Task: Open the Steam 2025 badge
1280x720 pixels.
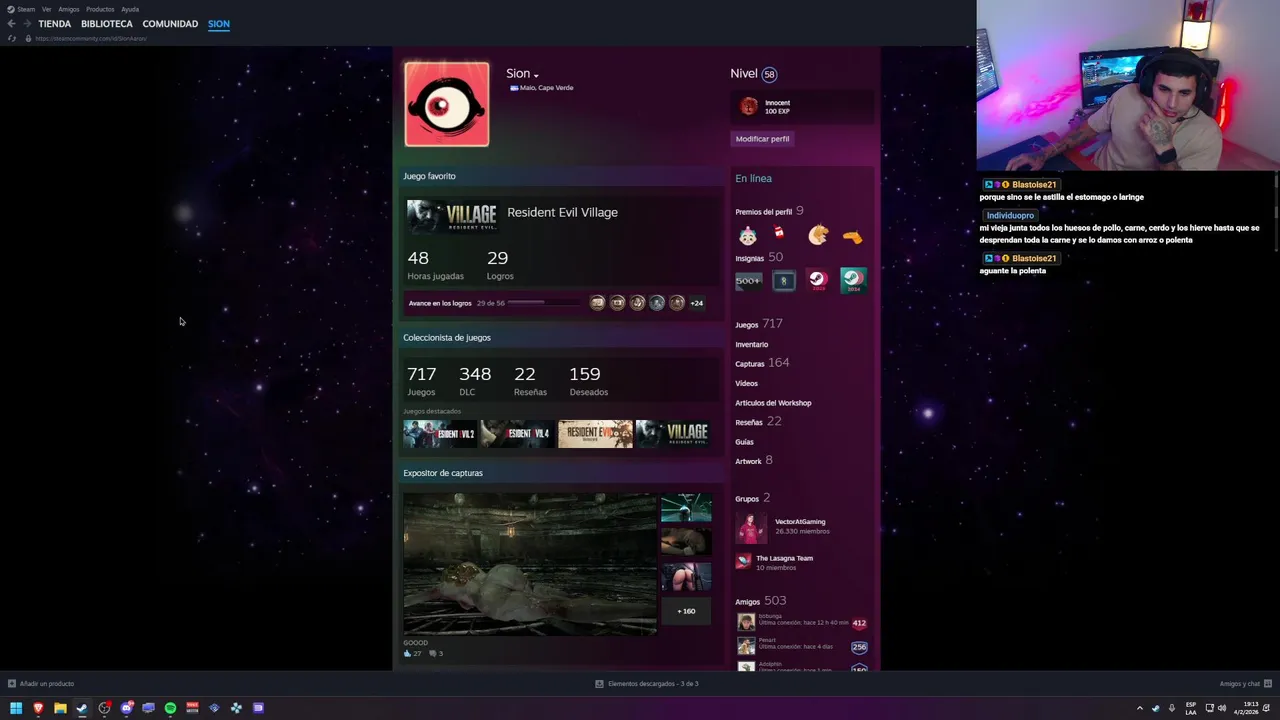Action: 818,281
